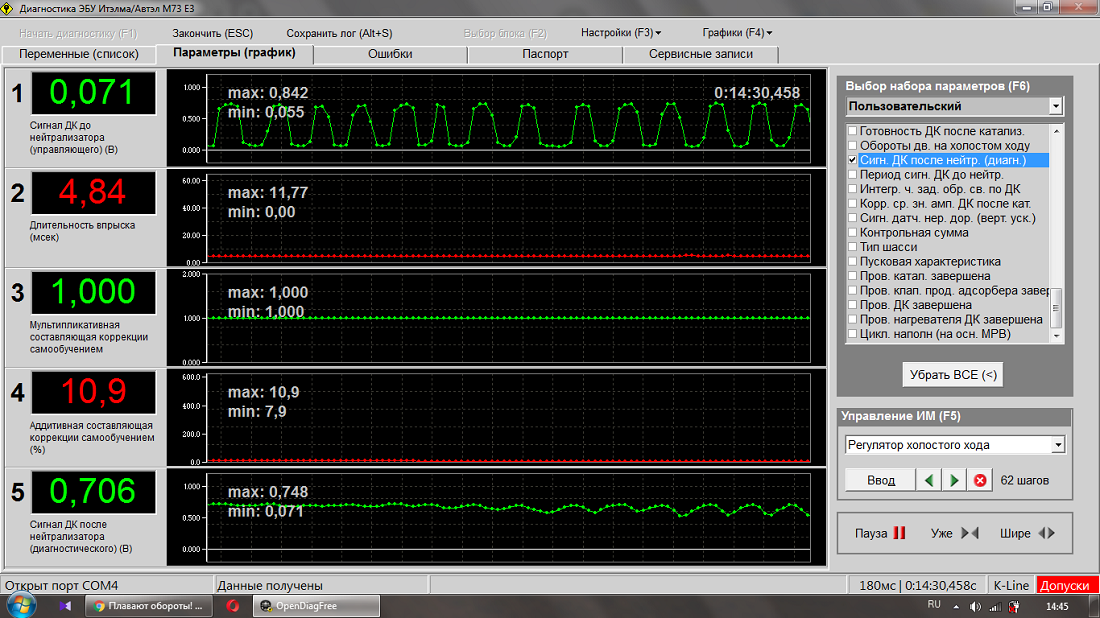Open Opera browser from the taskbar
This screenshot has width=1100, height=618.
click(232, 605)
